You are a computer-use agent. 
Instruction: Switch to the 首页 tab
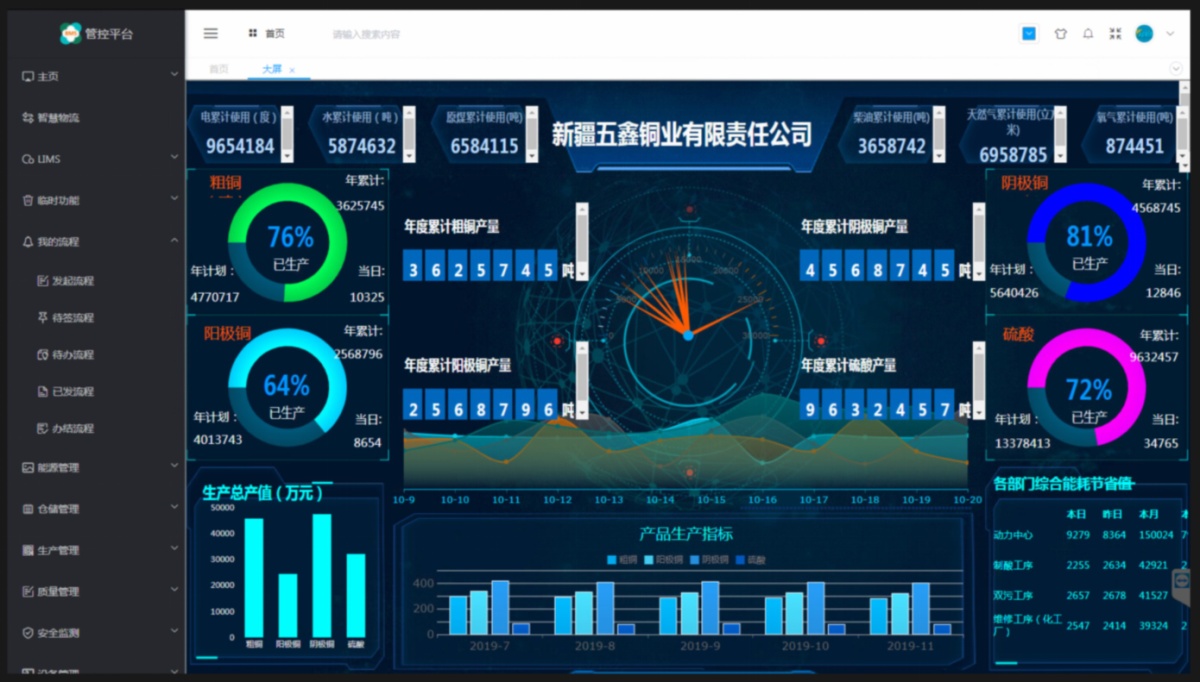(x=218, y=69)
